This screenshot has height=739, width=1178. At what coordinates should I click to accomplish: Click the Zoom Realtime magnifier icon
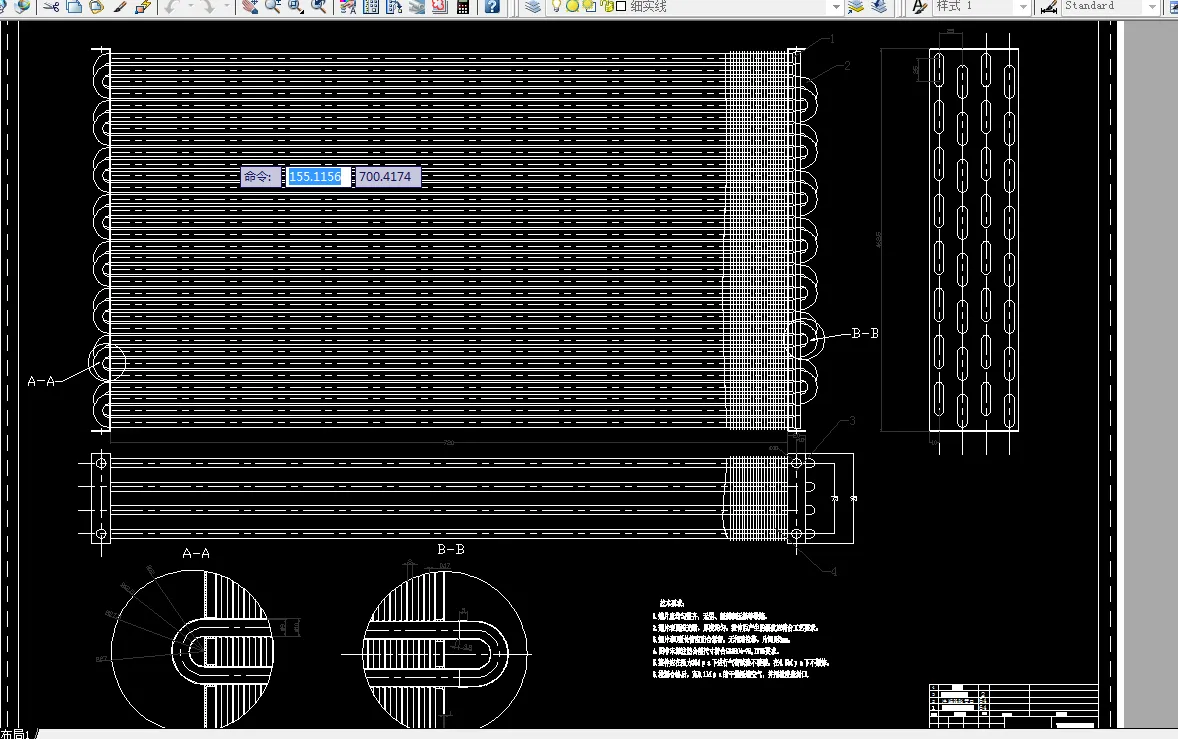(x=273, y=6)
